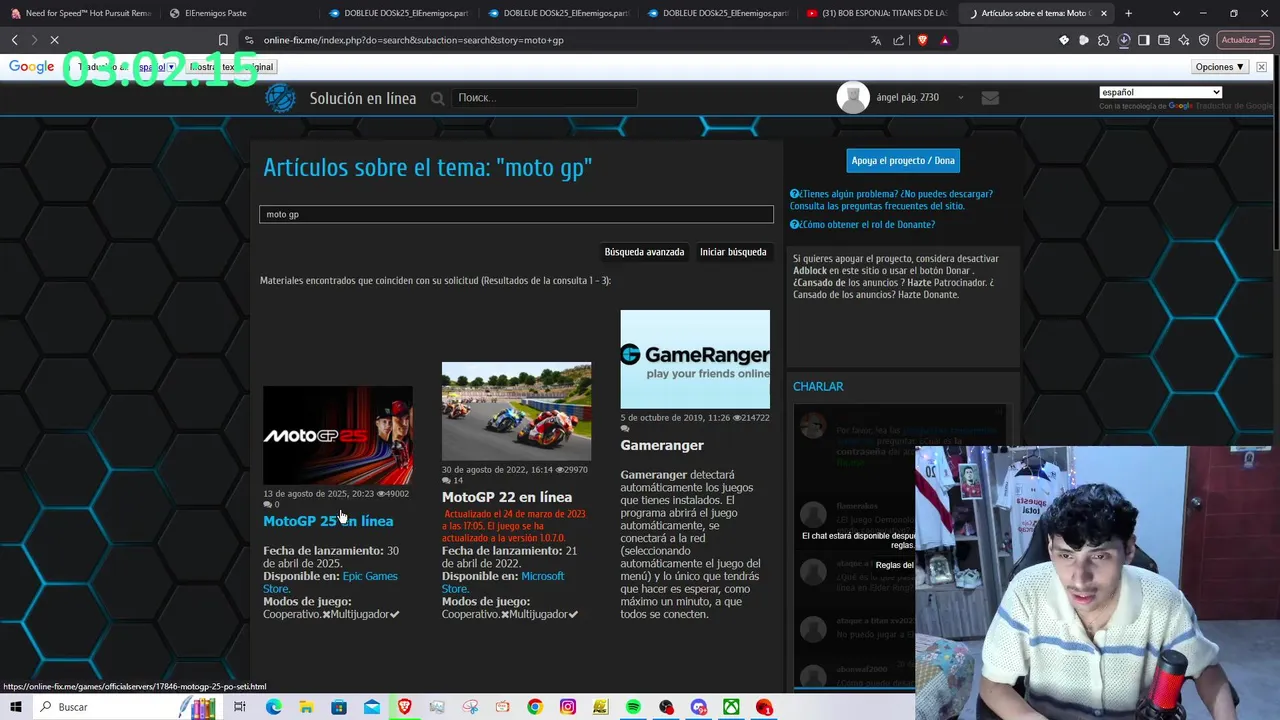Open Epic Games Store link
The height and width of the screenshot is (720, 1280).
[x=330, y=582]
